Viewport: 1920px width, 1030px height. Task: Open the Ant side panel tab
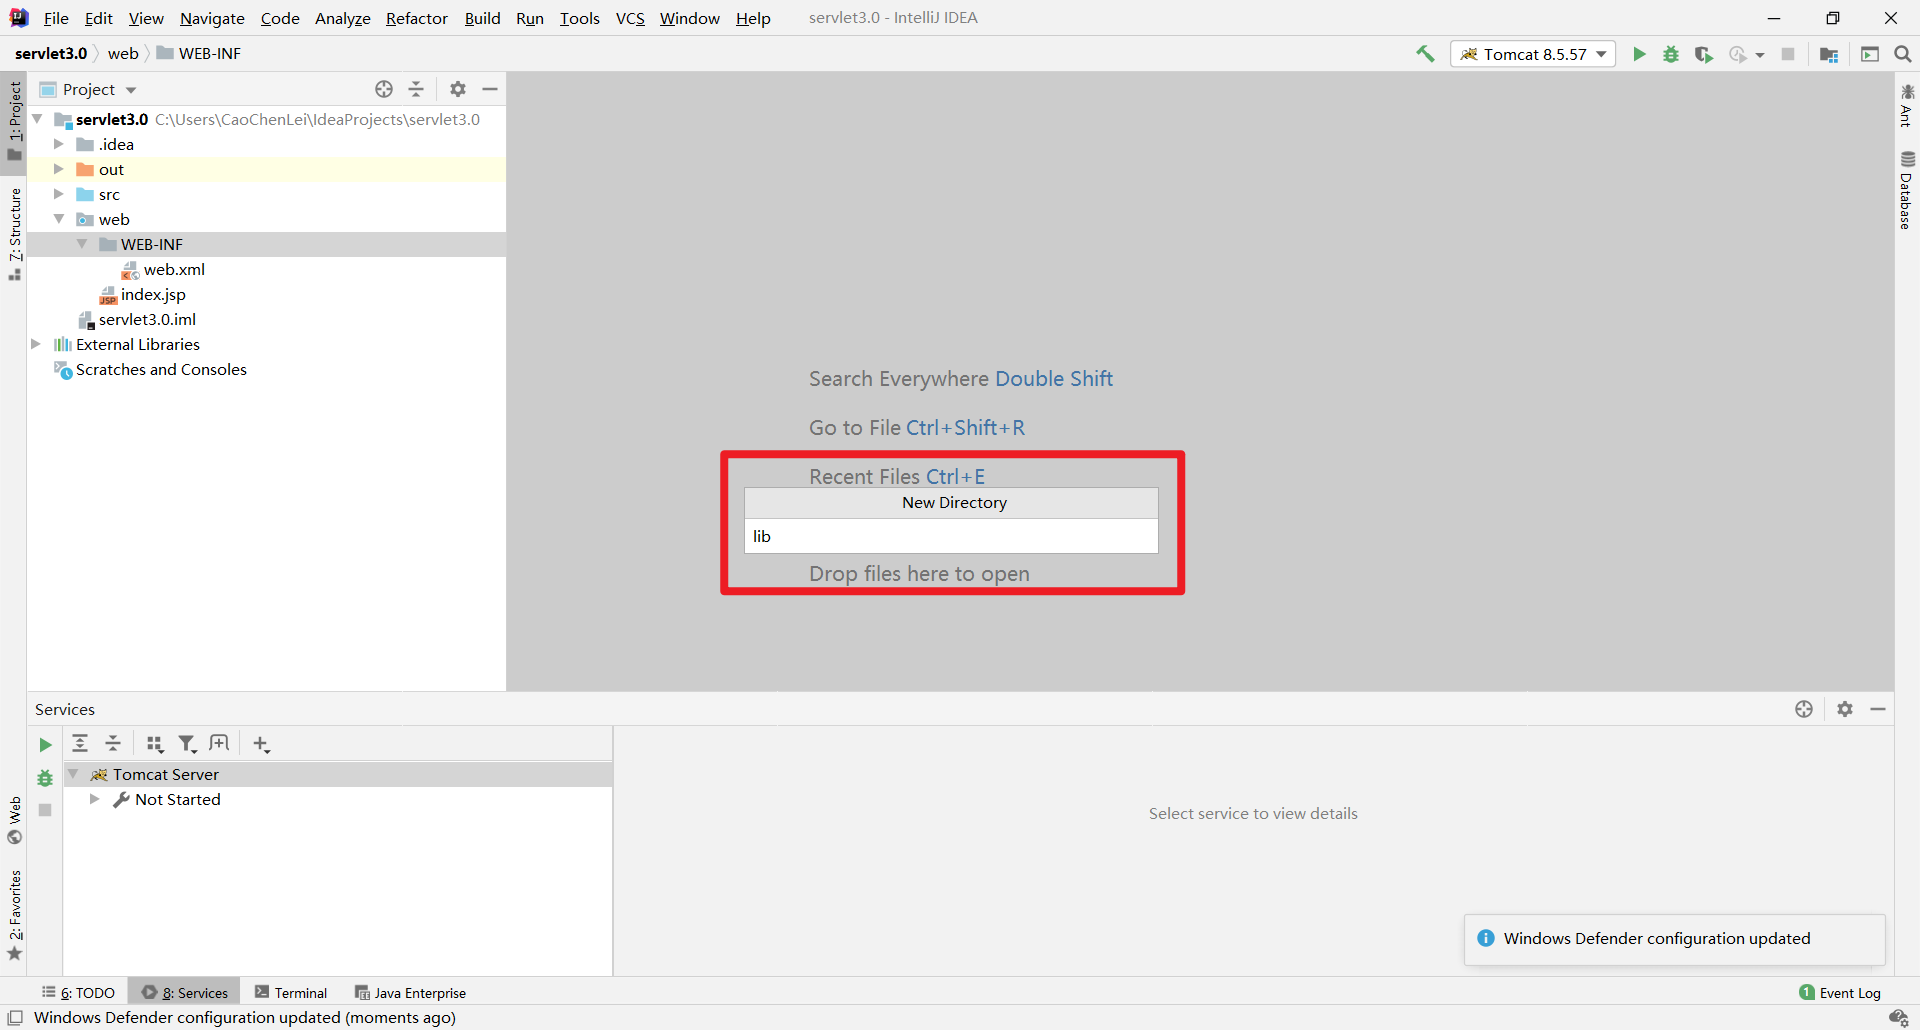(x=1907, y=105)
